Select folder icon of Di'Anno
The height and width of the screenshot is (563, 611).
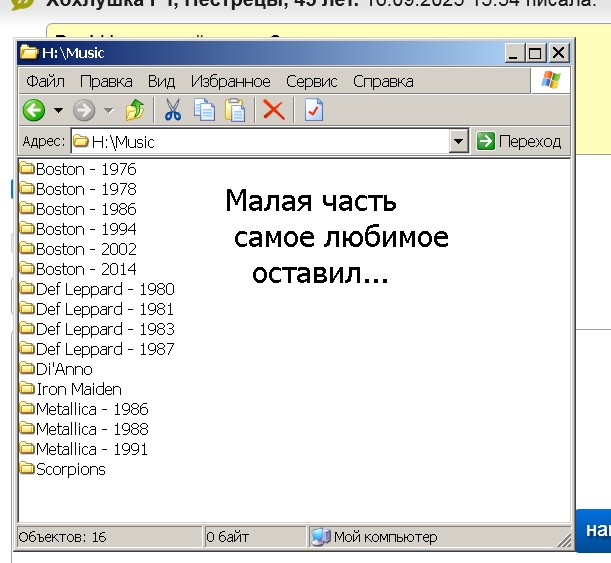click(x=27, y=368)
